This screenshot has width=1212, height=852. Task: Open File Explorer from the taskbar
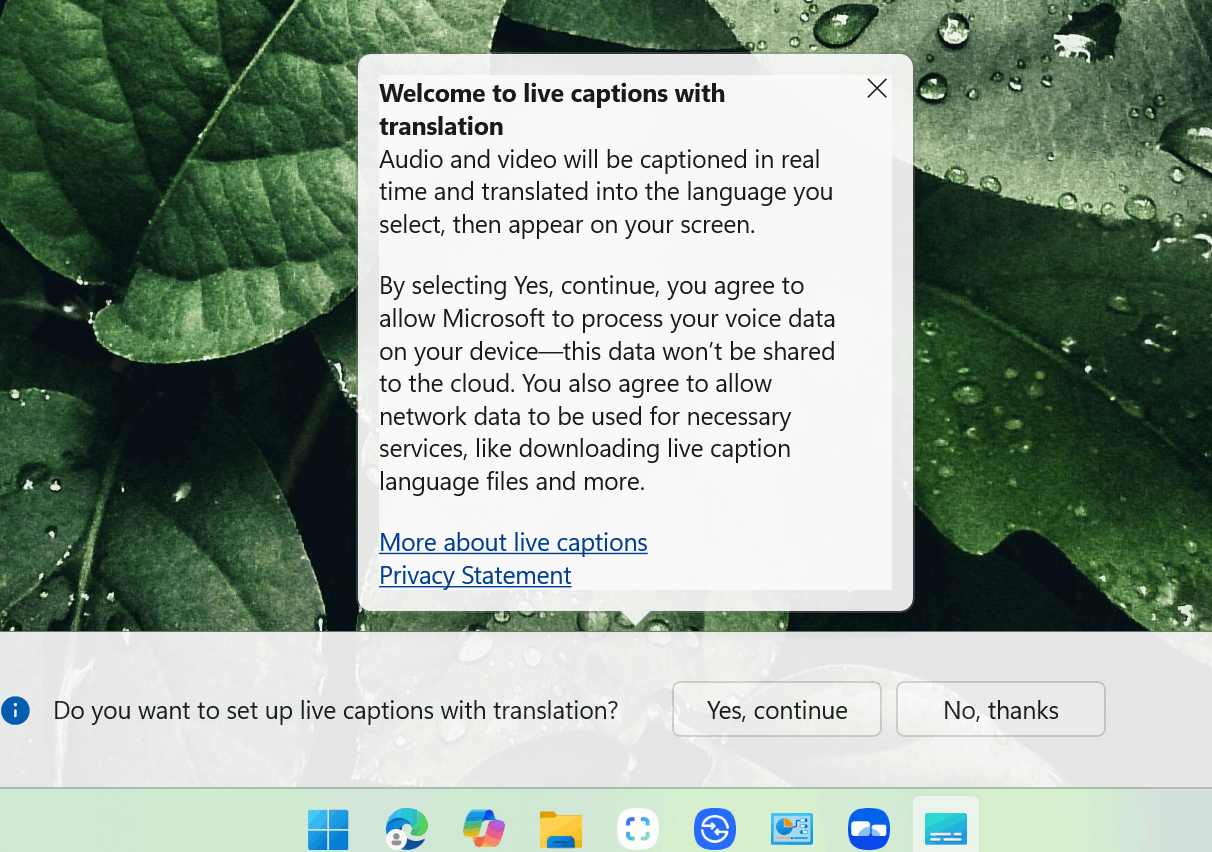tap(560, 828)
